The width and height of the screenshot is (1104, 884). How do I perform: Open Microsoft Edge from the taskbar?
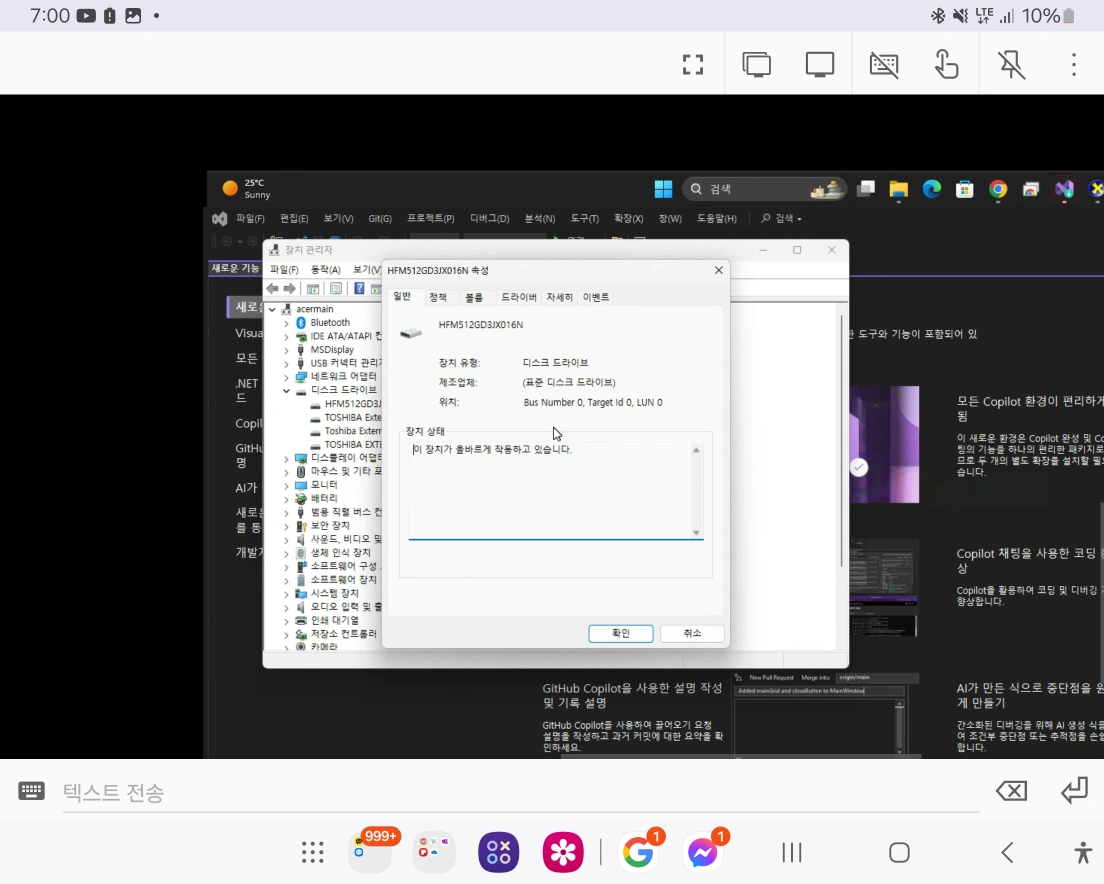click(931, 189)
